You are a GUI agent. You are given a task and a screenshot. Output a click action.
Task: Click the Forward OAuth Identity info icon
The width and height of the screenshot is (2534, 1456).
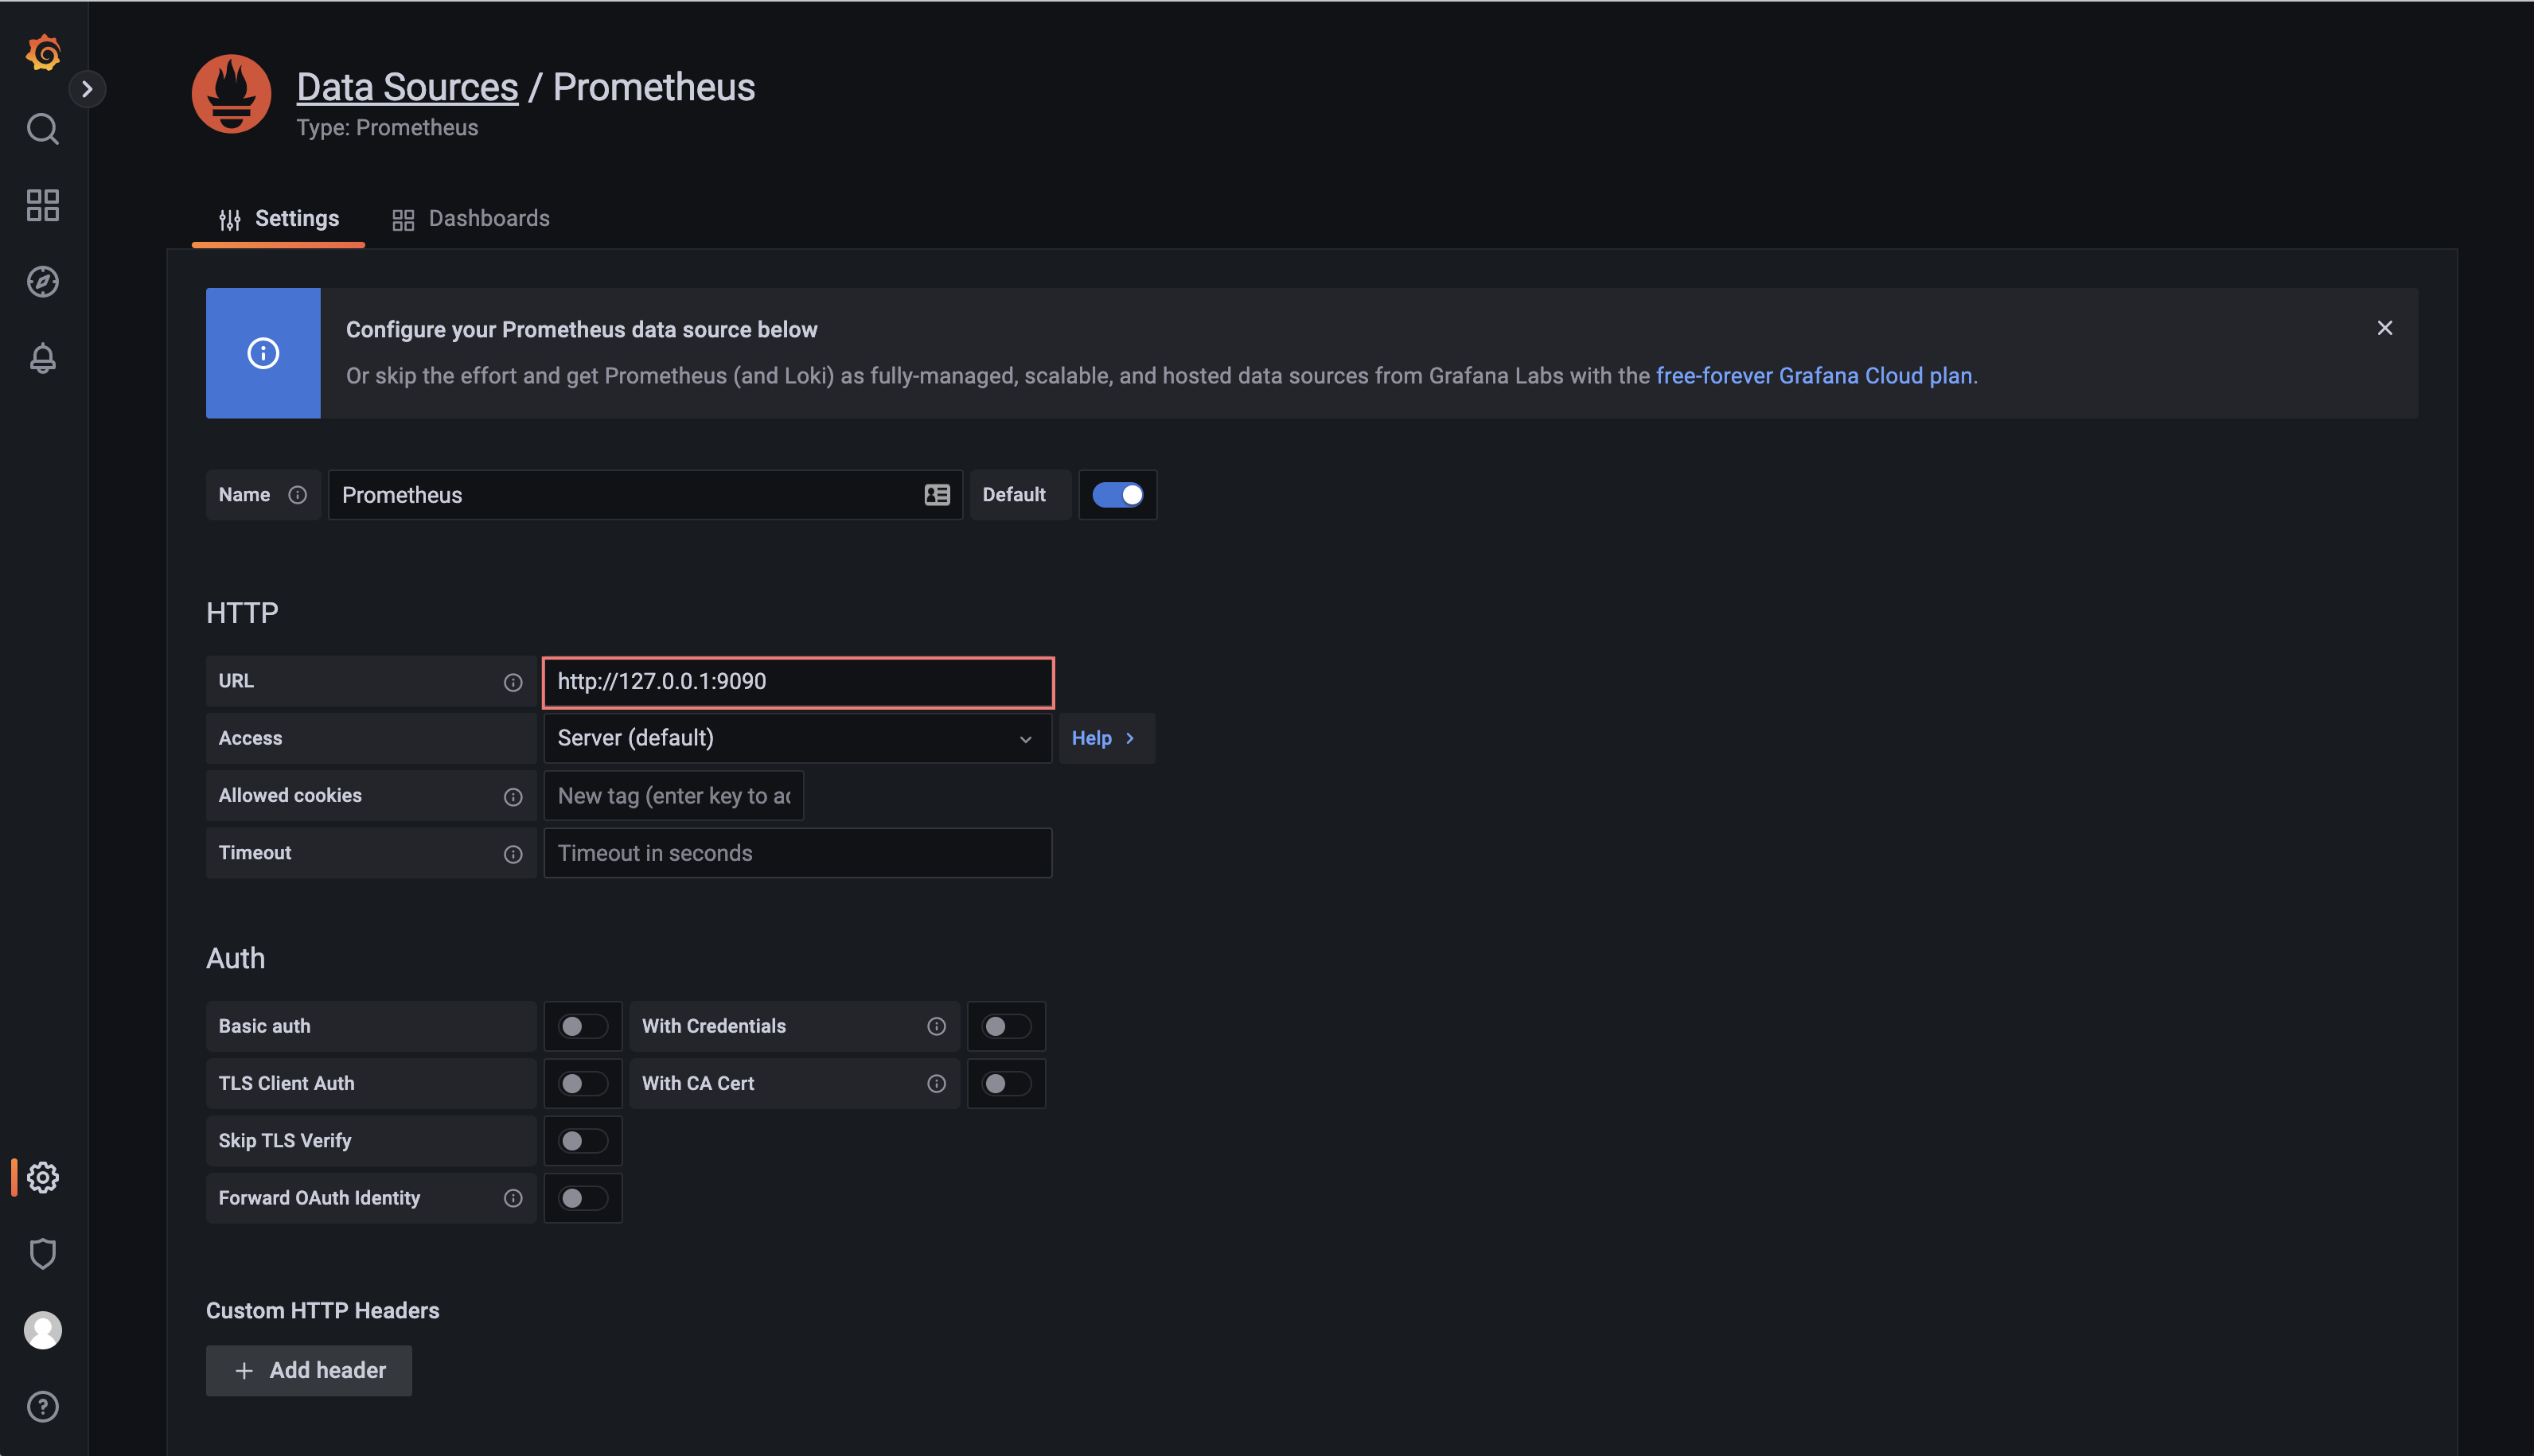click(513, 1198)
